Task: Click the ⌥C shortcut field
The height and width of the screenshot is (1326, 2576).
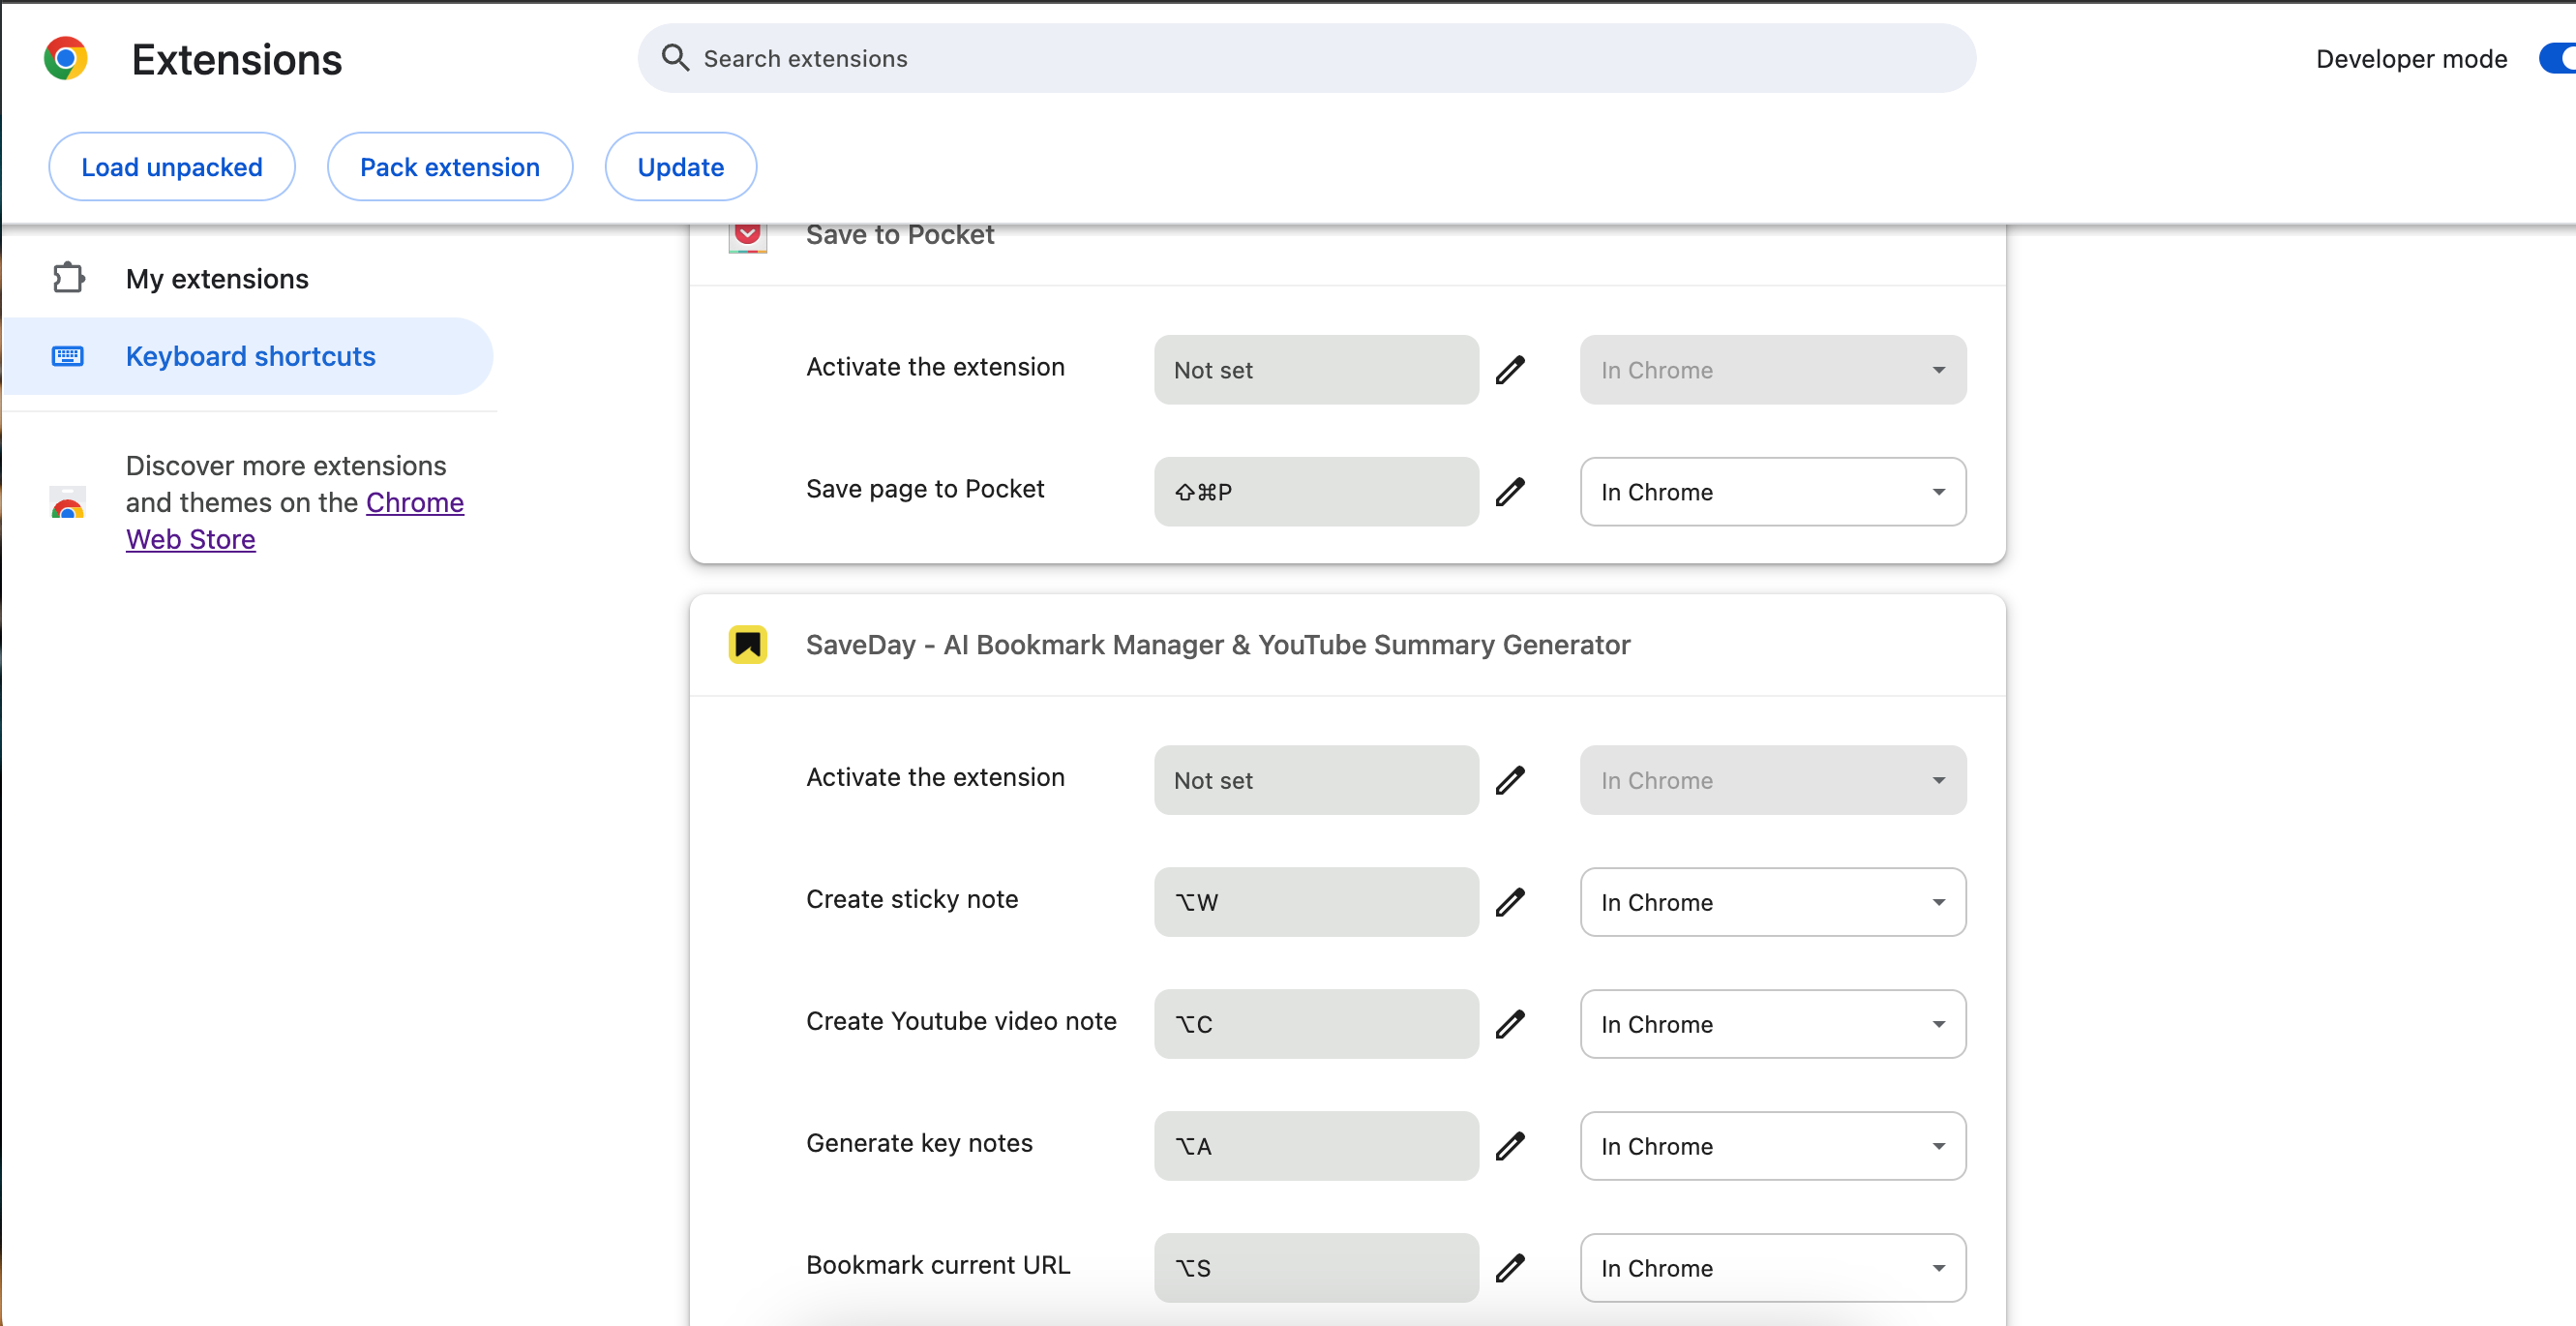Action: (x=1316, y=1024)
